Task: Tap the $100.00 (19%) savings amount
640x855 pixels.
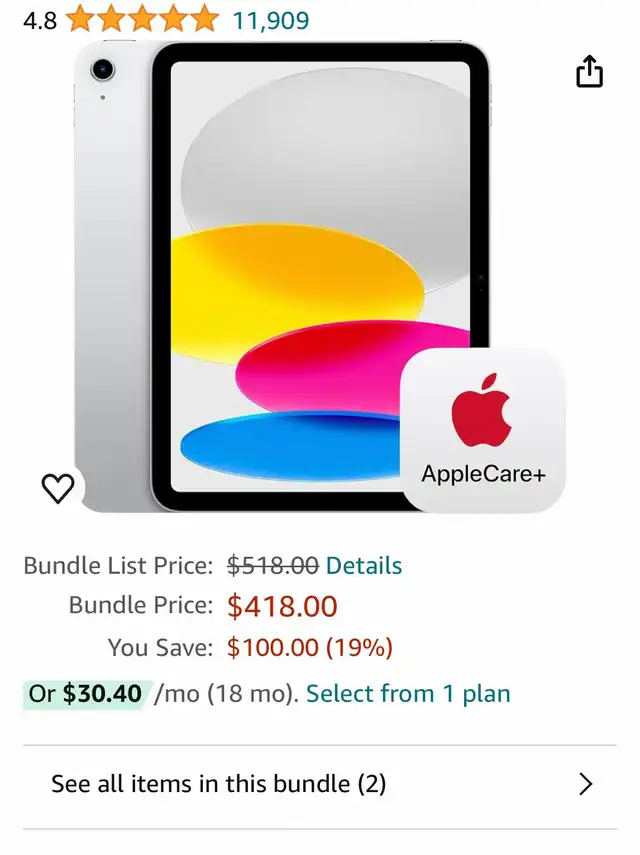Action: [x=310, y=647]
